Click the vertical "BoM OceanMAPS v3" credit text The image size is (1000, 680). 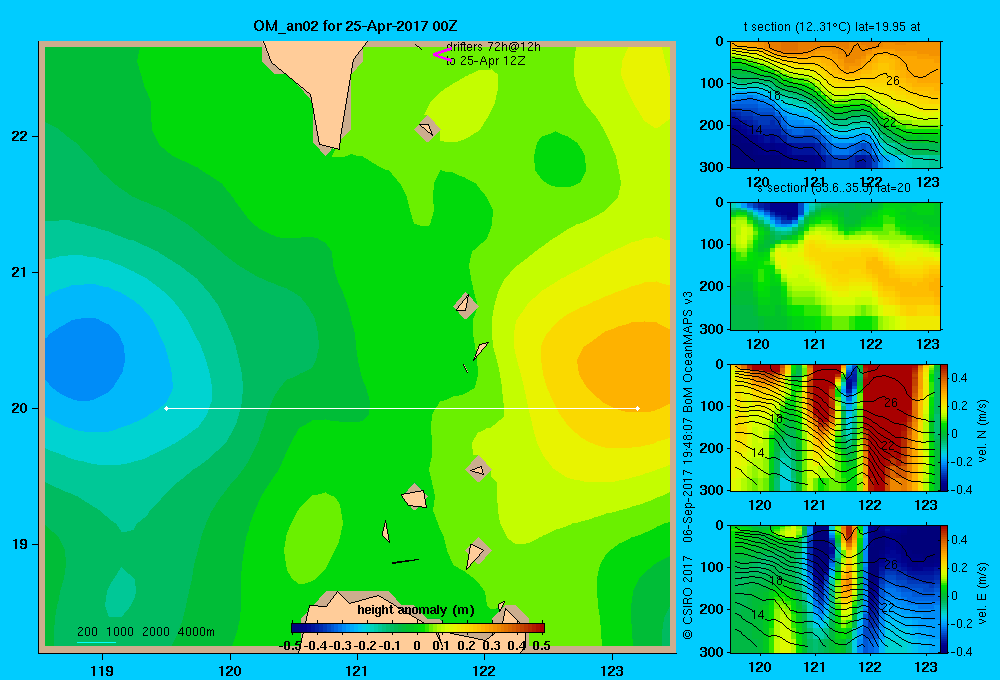point(688,352)
